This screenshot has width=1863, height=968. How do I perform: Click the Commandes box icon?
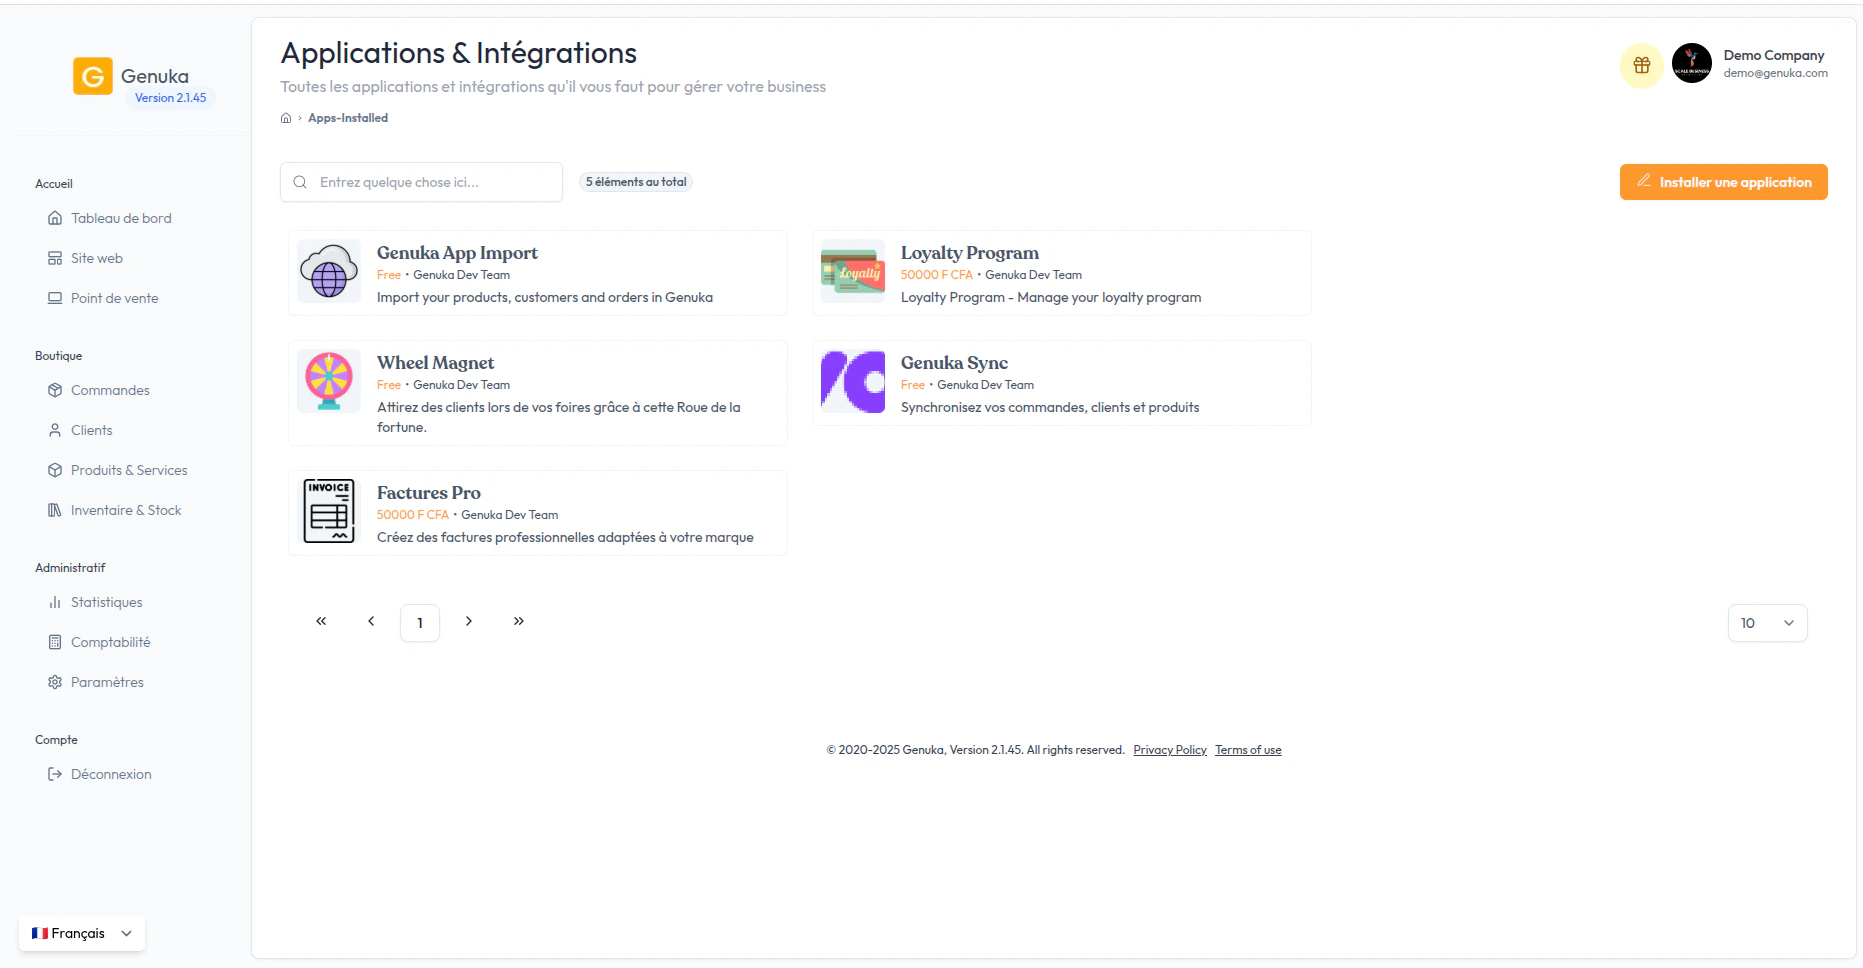(x=55, y=390)
